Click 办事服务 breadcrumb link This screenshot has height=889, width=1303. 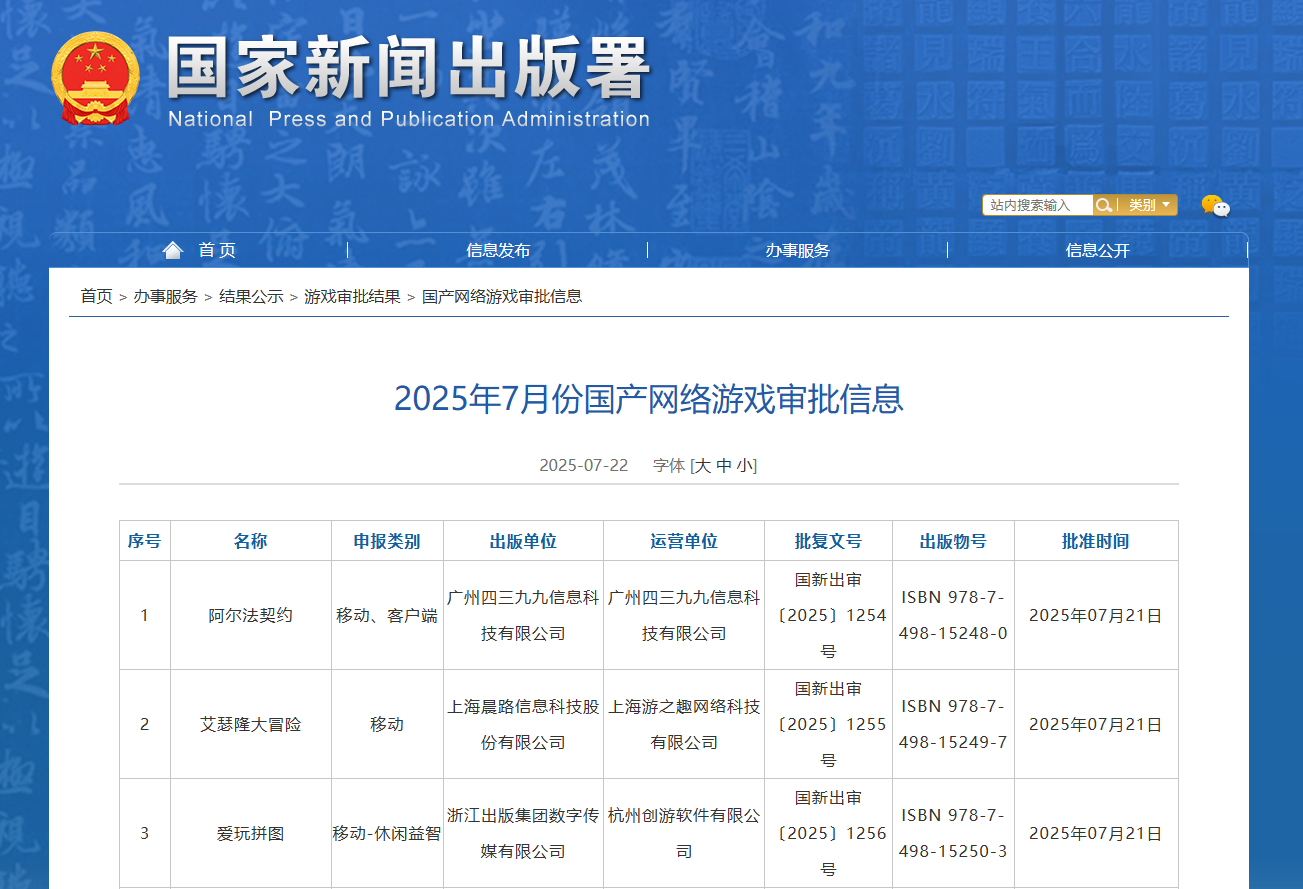166,296
